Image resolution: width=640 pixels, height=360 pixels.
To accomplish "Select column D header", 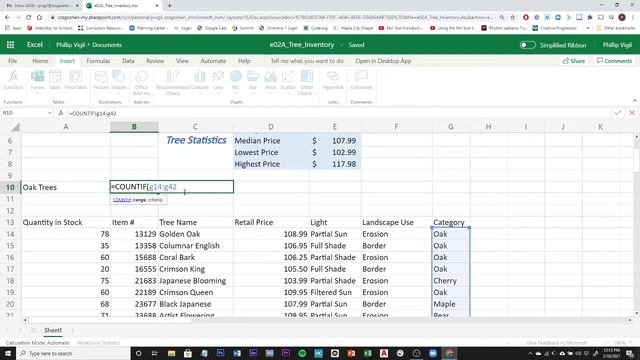I will (271, 127).
